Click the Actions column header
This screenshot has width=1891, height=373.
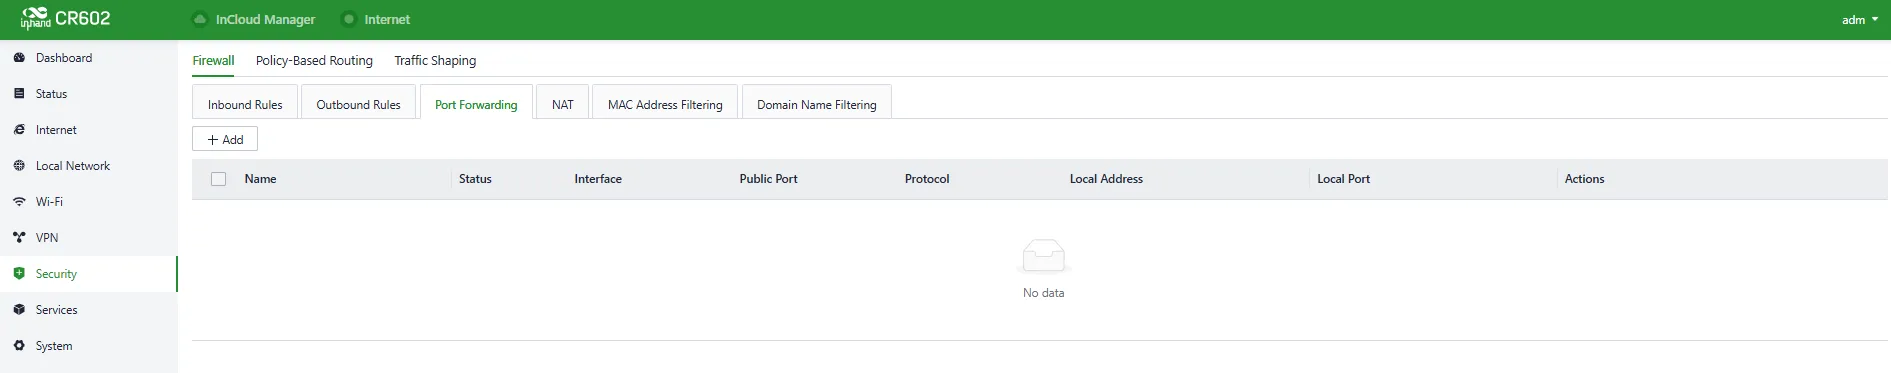1584,179
